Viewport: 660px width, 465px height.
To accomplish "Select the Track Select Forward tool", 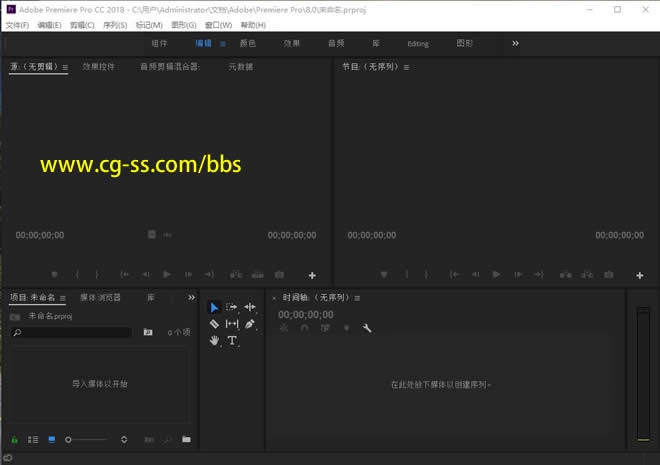I will (x=232, y=307).
